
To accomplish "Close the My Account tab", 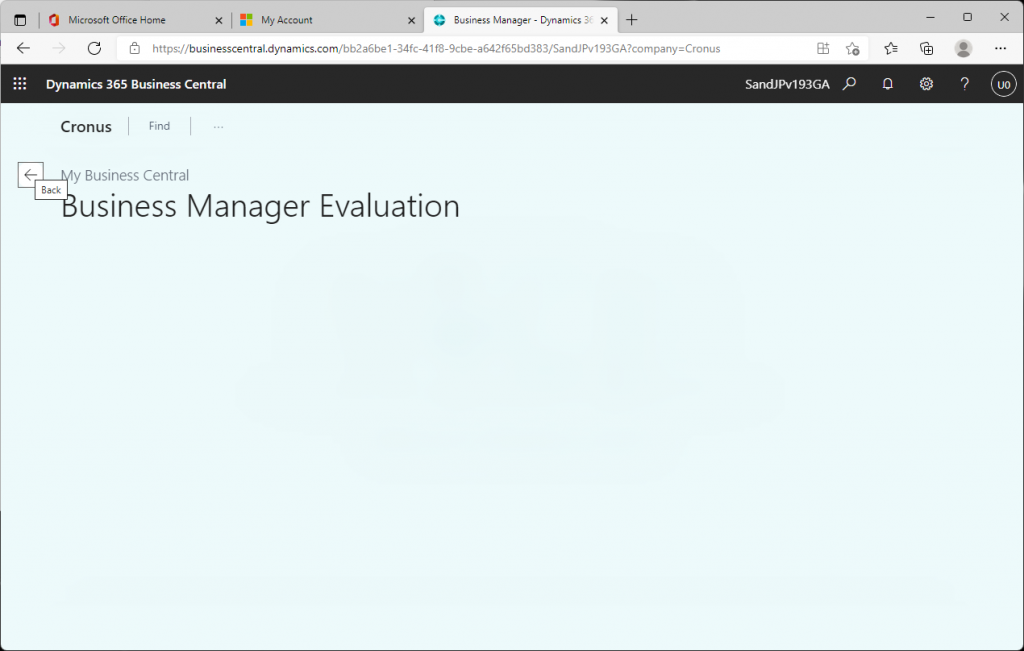I will (x=411, y=20).
